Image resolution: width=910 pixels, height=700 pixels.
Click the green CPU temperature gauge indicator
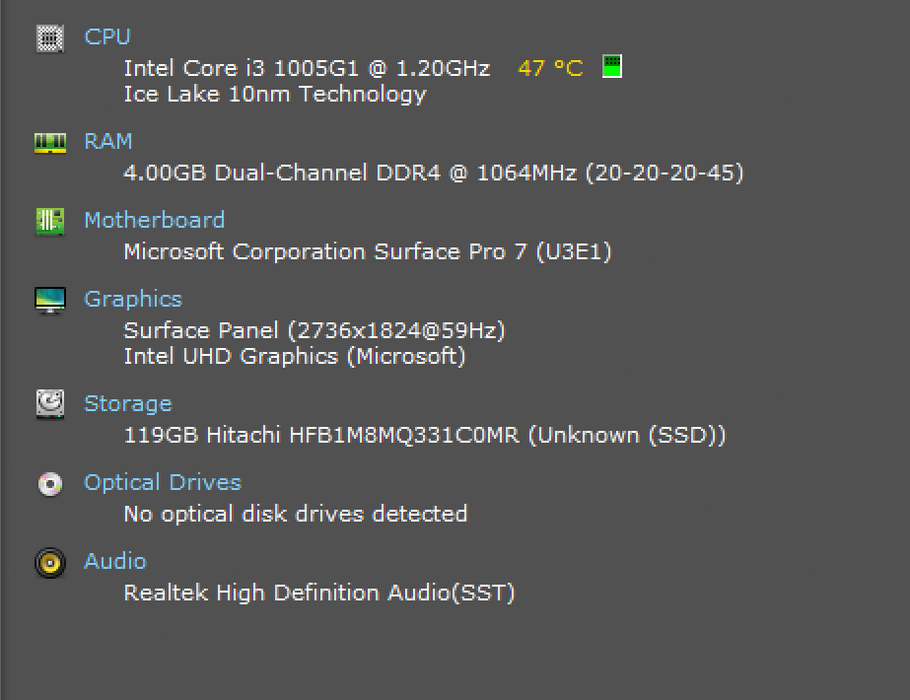pyautogui.click(x=610, y=66)
